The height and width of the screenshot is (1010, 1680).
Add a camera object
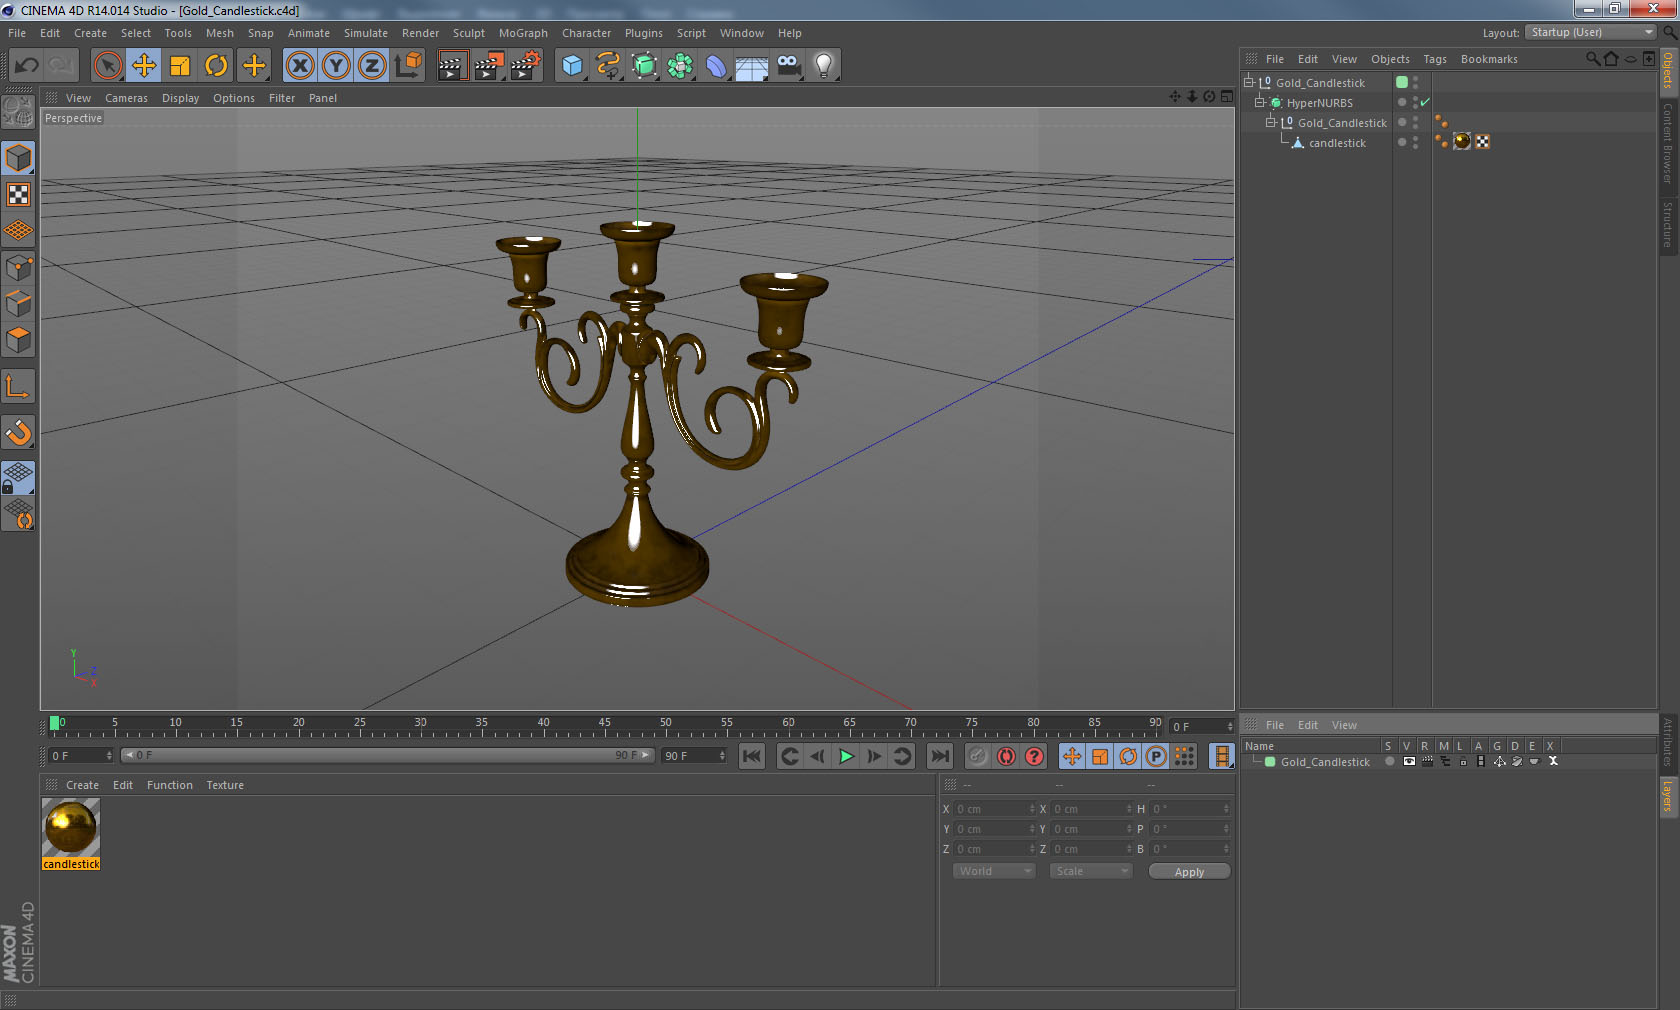788,66
